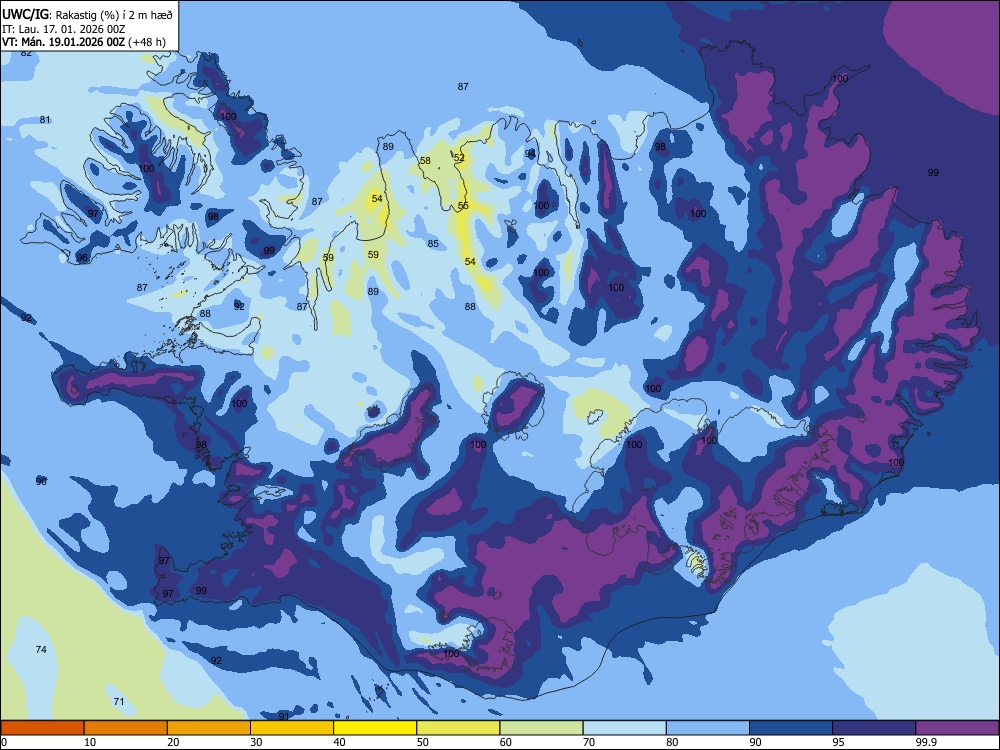The image size is (1000, 750).
Task: Pick the dark blue 90–95 legend swatch
Action: click(x=791, y=728)
